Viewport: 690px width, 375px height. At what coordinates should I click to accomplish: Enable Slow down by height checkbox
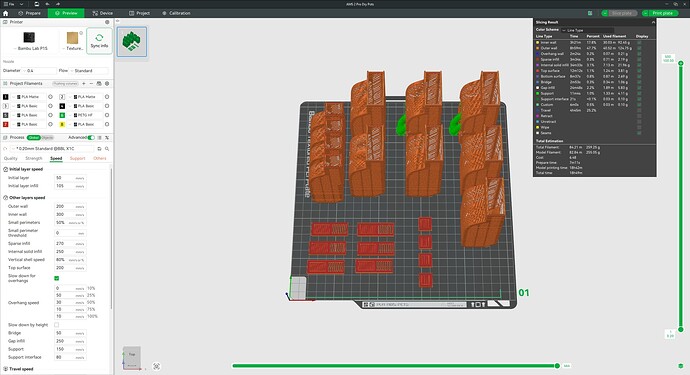(x=56, y=325)
